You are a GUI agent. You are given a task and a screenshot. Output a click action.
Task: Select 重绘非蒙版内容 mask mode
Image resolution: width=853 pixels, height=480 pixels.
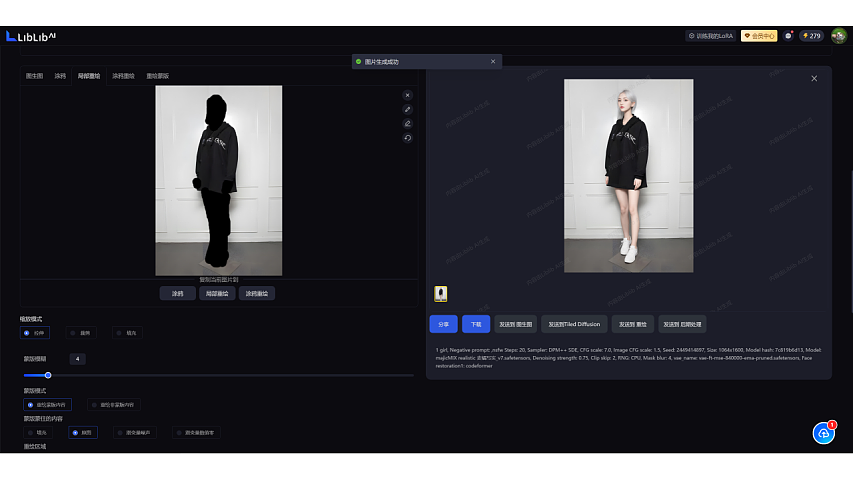tap(114, 404)
